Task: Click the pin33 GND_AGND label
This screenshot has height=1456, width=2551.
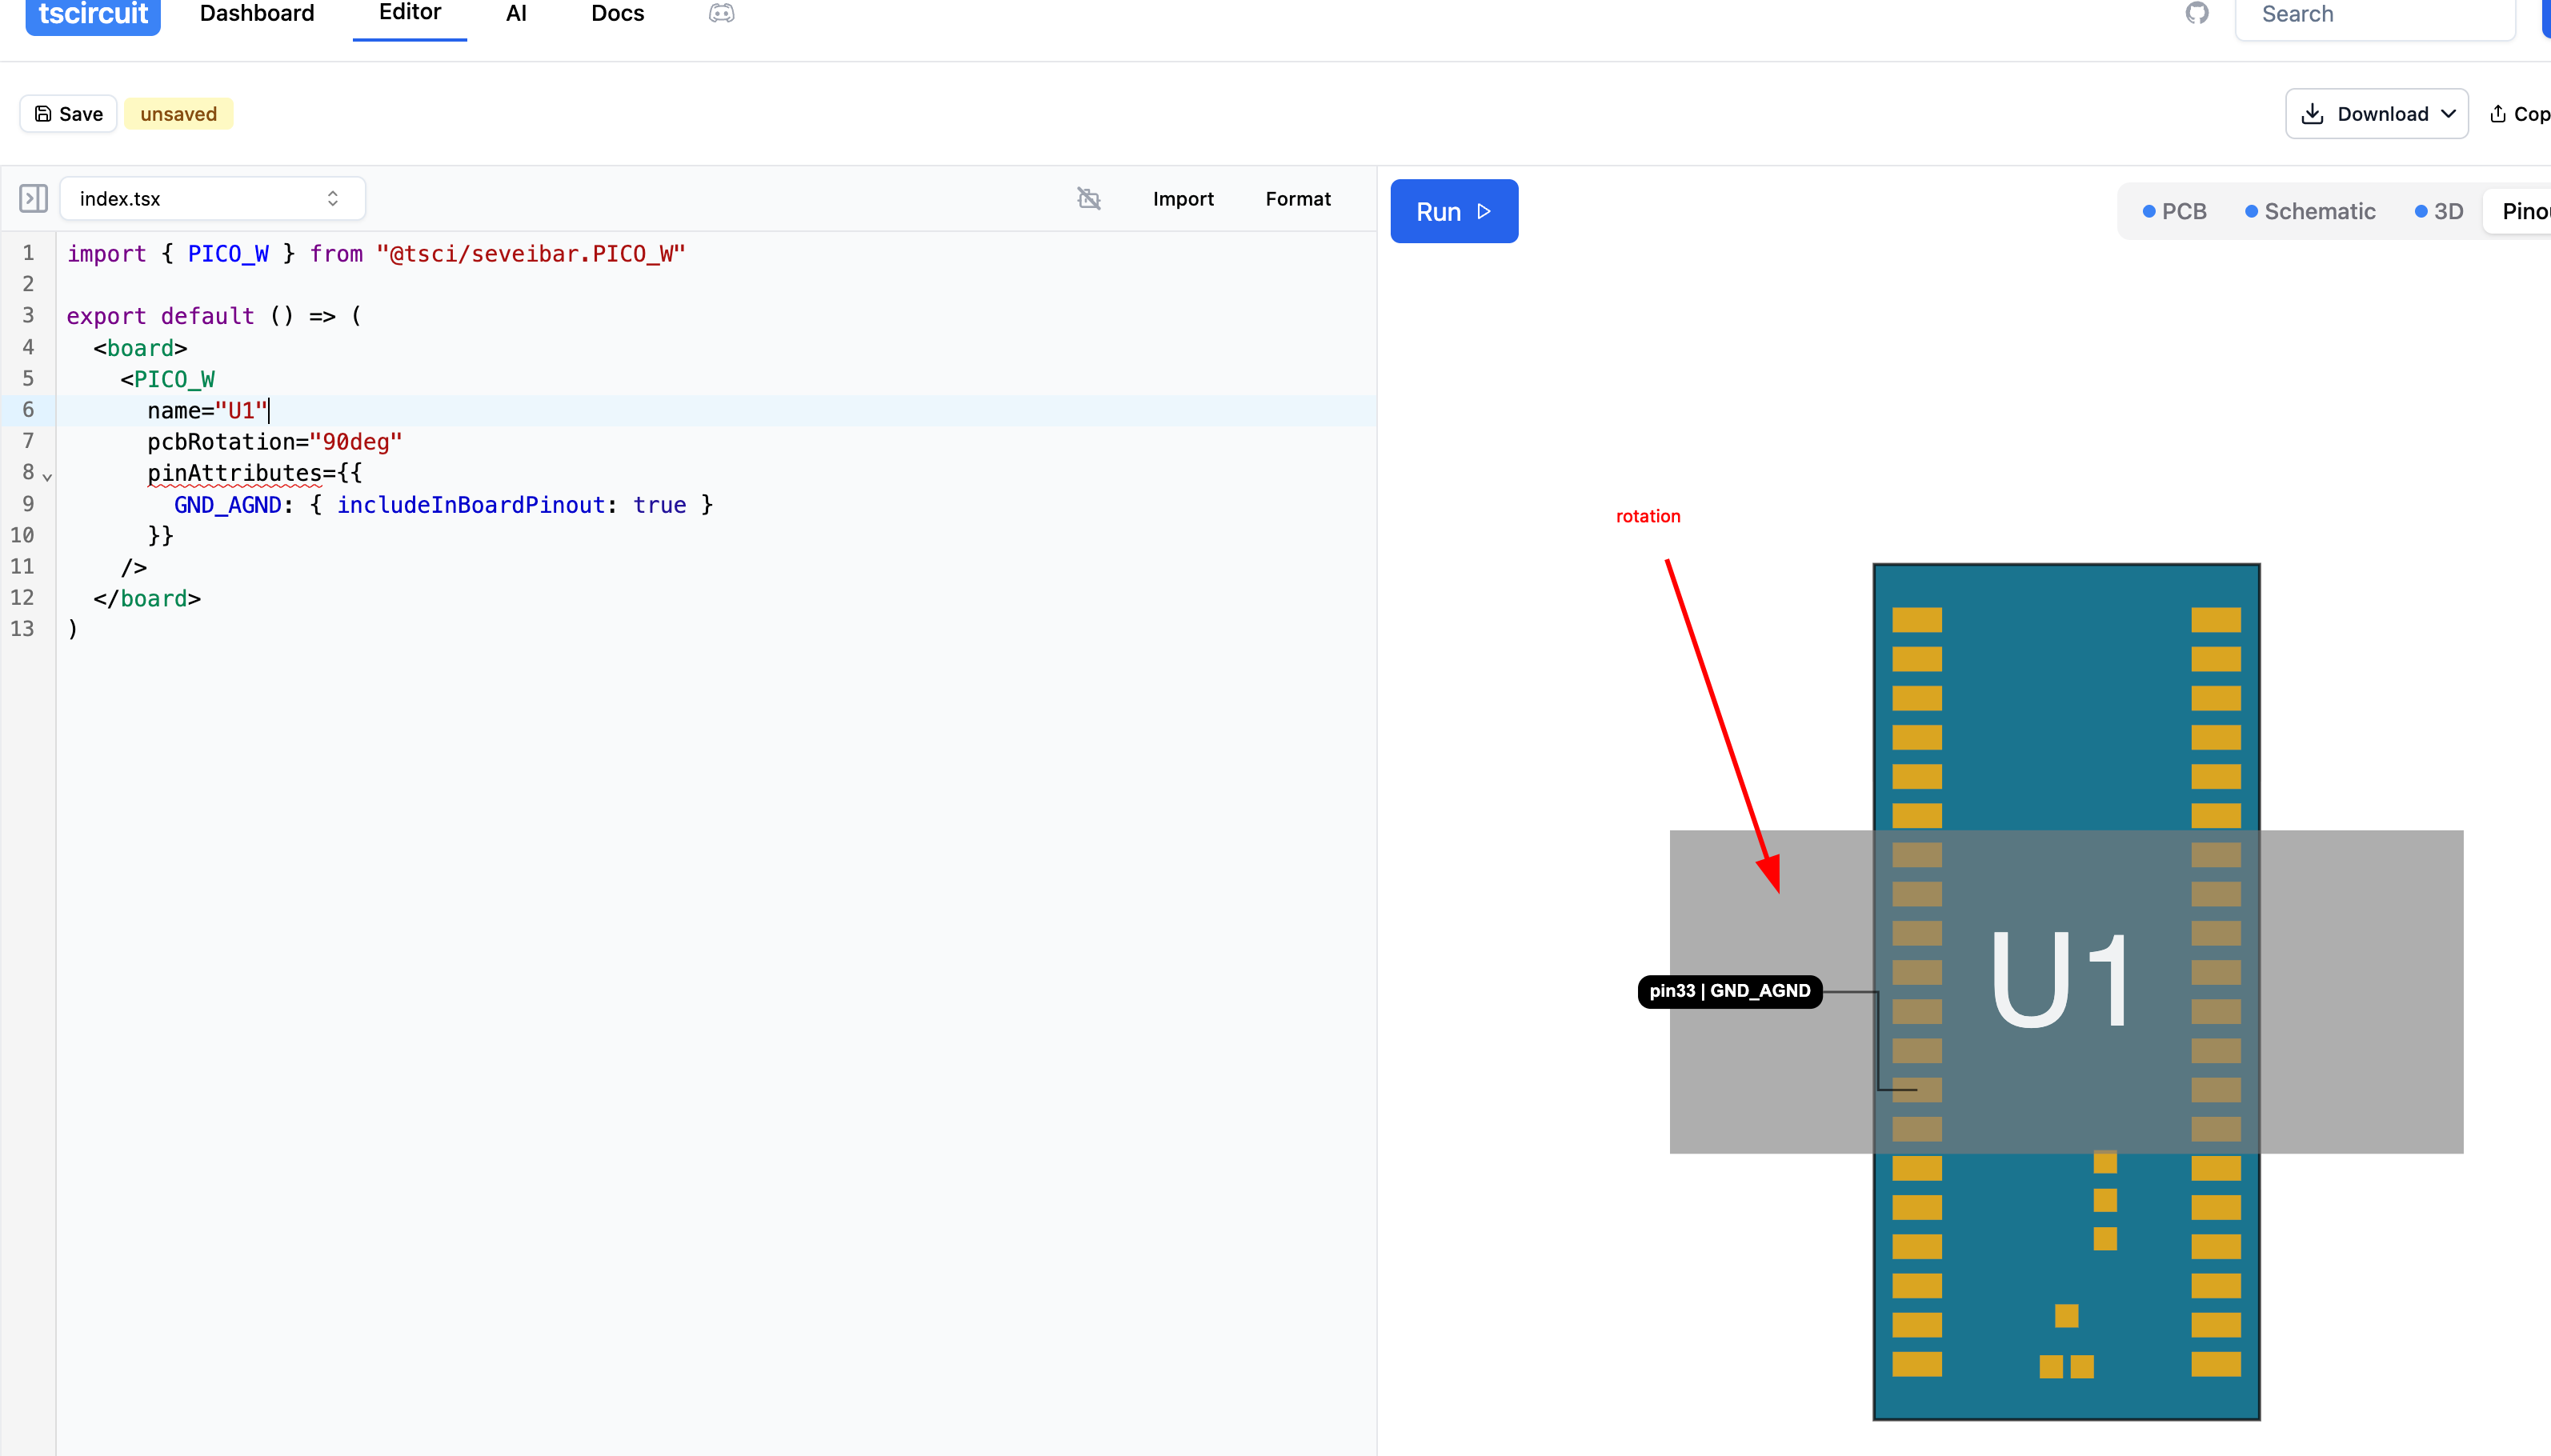Action: [1729, 990]
